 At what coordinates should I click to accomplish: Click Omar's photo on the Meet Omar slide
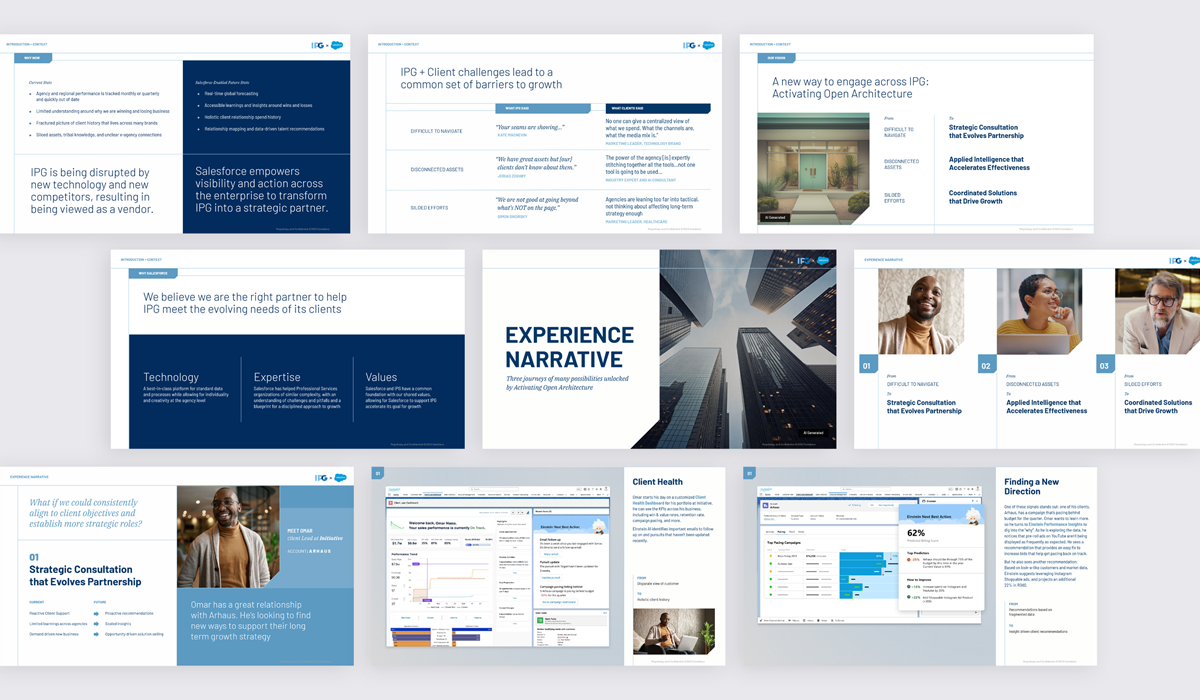(x=228, y=537)
